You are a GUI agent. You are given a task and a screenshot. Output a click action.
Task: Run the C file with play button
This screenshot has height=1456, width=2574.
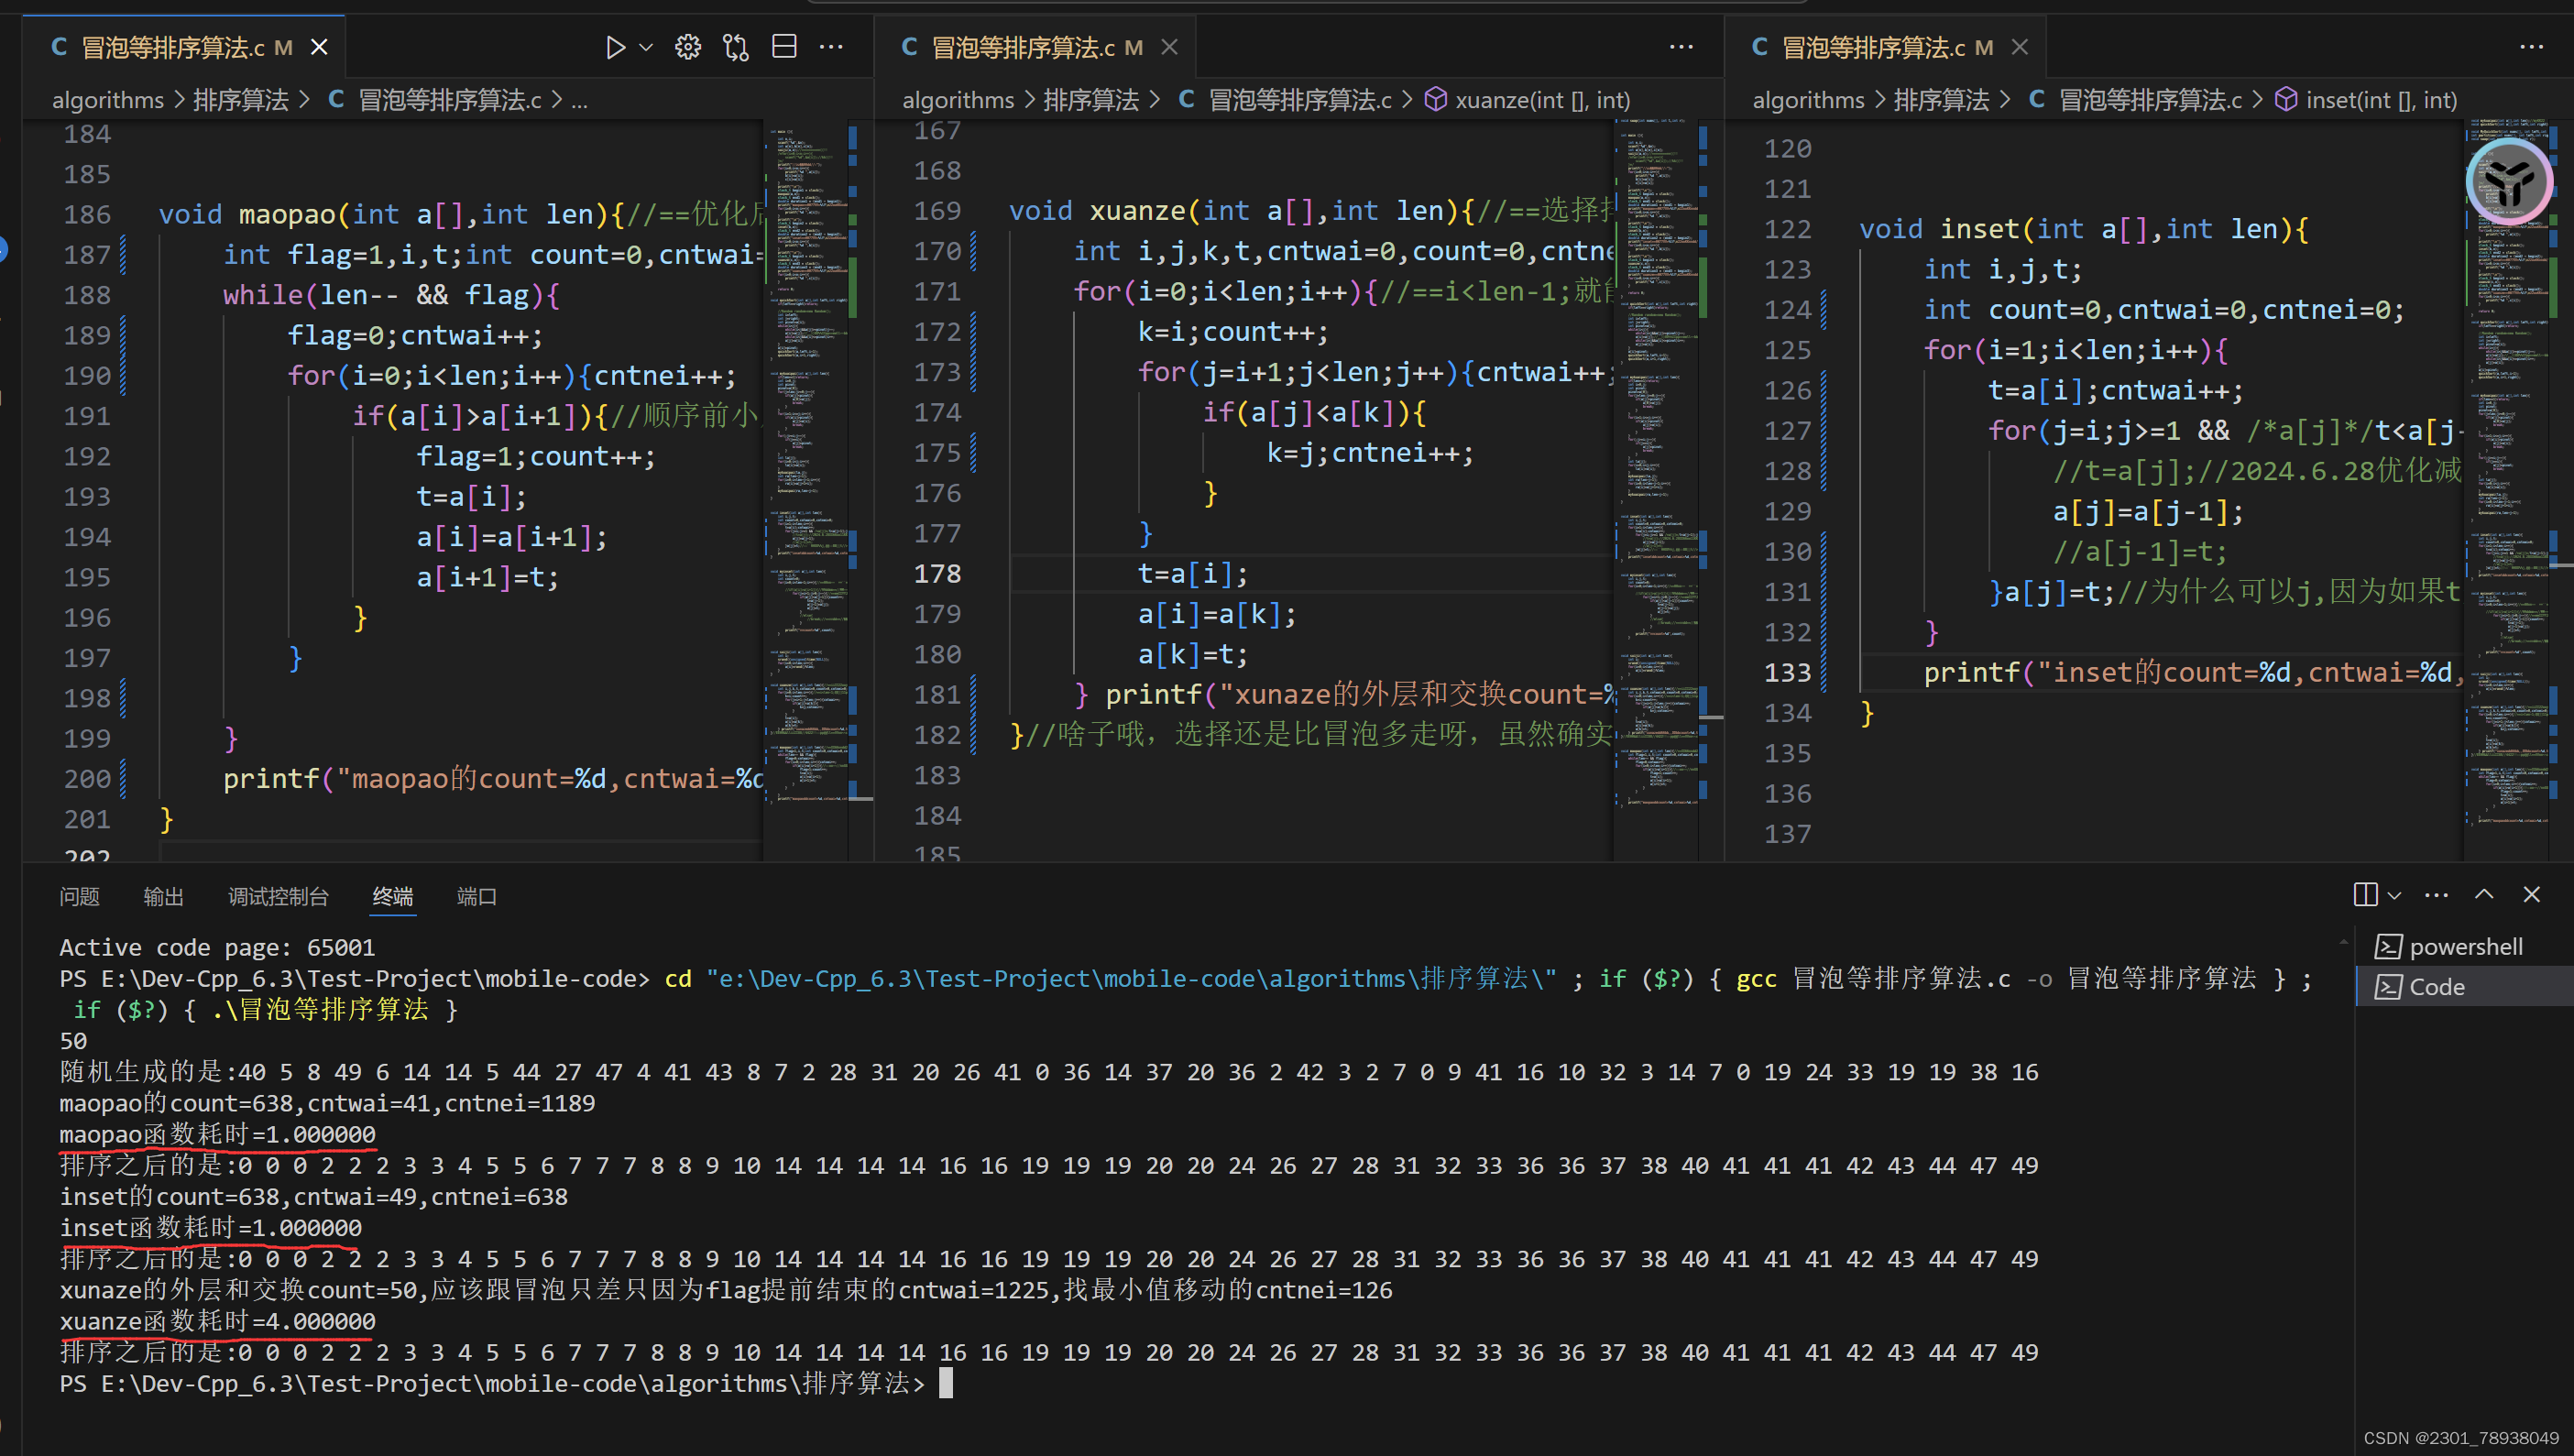(x=614, y=47)
